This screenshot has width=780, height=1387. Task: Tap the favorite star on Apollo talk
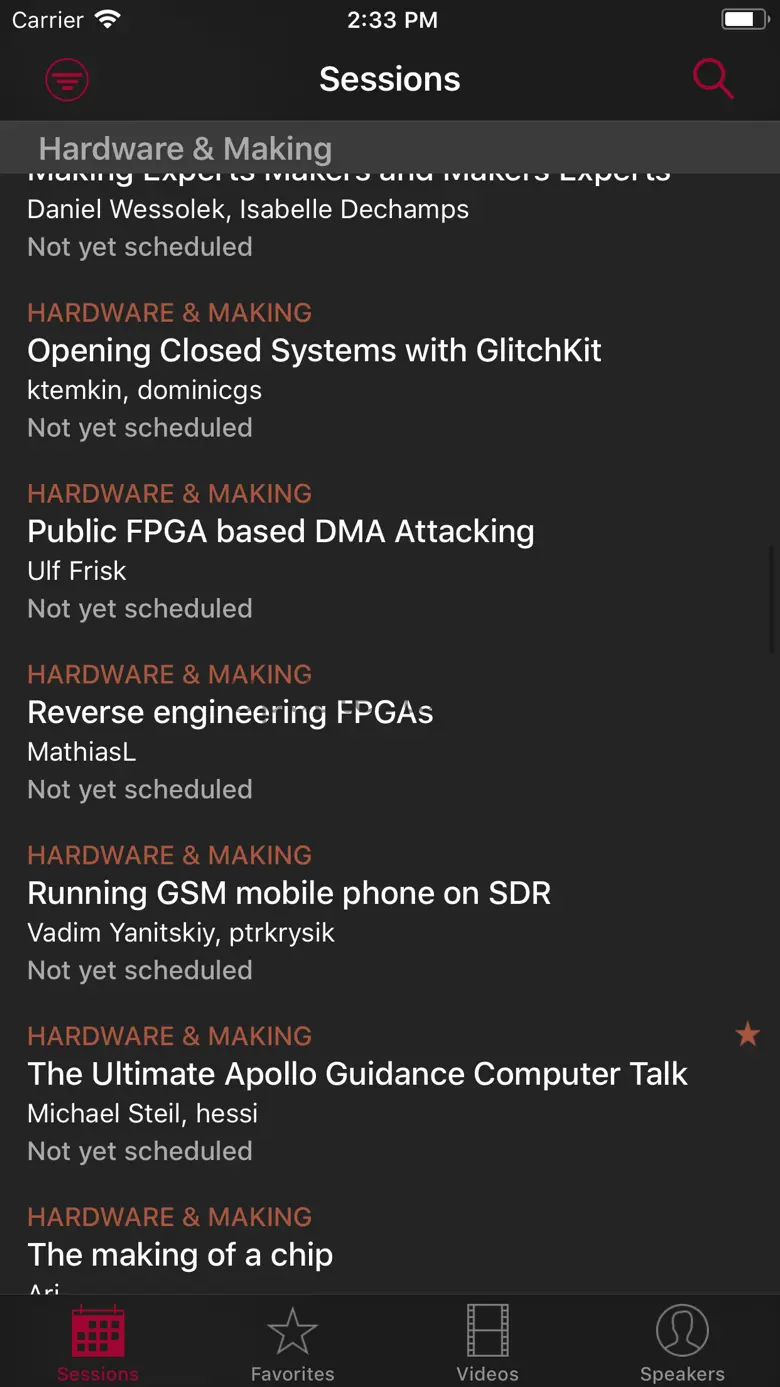[747, 1034]
